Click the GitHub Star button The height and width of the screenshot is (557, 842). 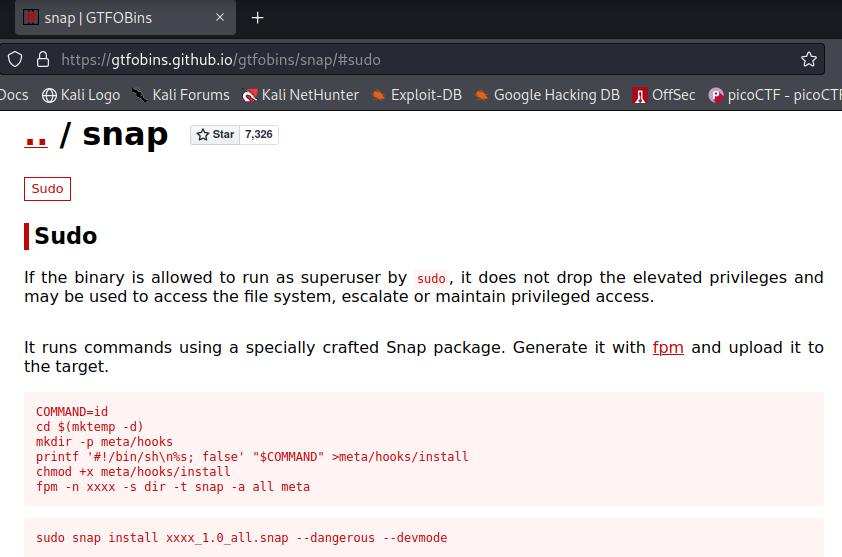point(215,134)
